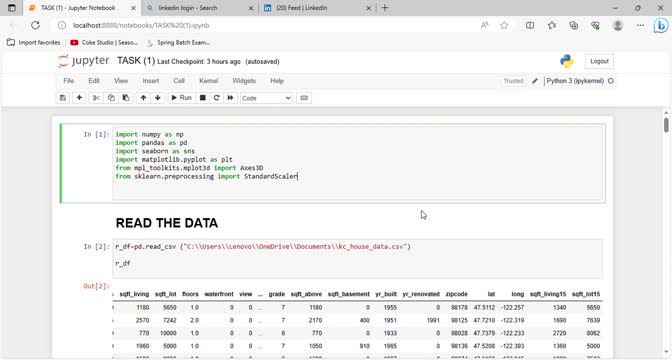The height and width of the screenshot is (360, 672).
Task: Open the tab actions menu icon
Action: point(12,8)
